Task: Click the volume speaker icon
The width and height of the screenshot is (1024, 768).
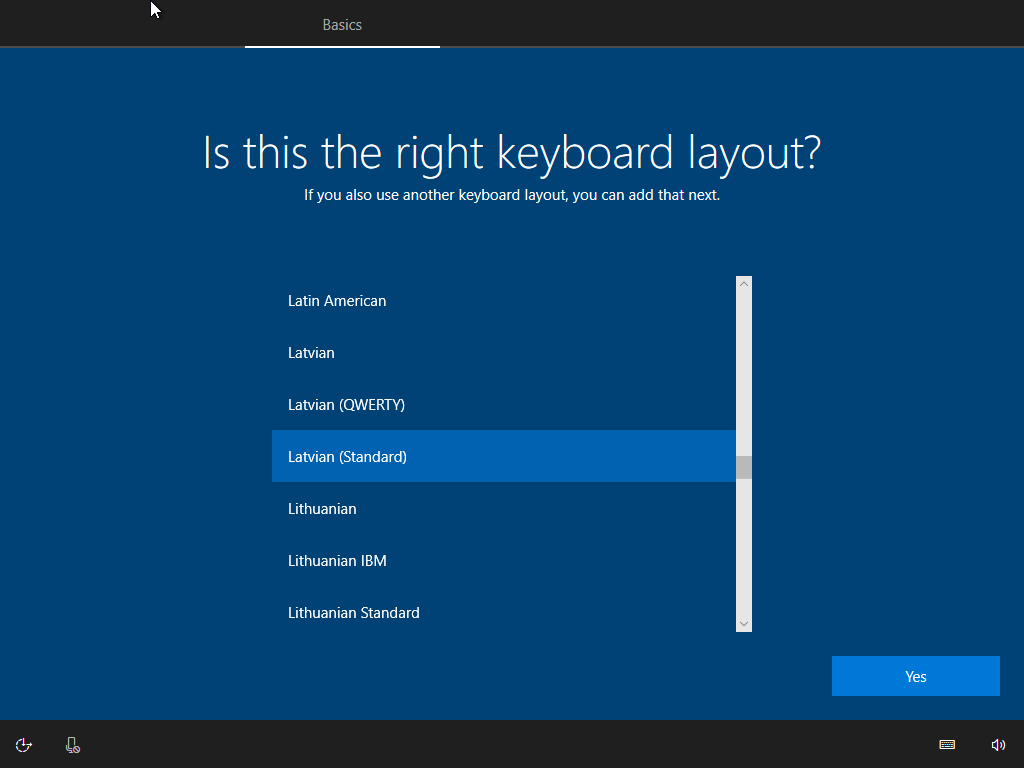Action: [998, 745]
